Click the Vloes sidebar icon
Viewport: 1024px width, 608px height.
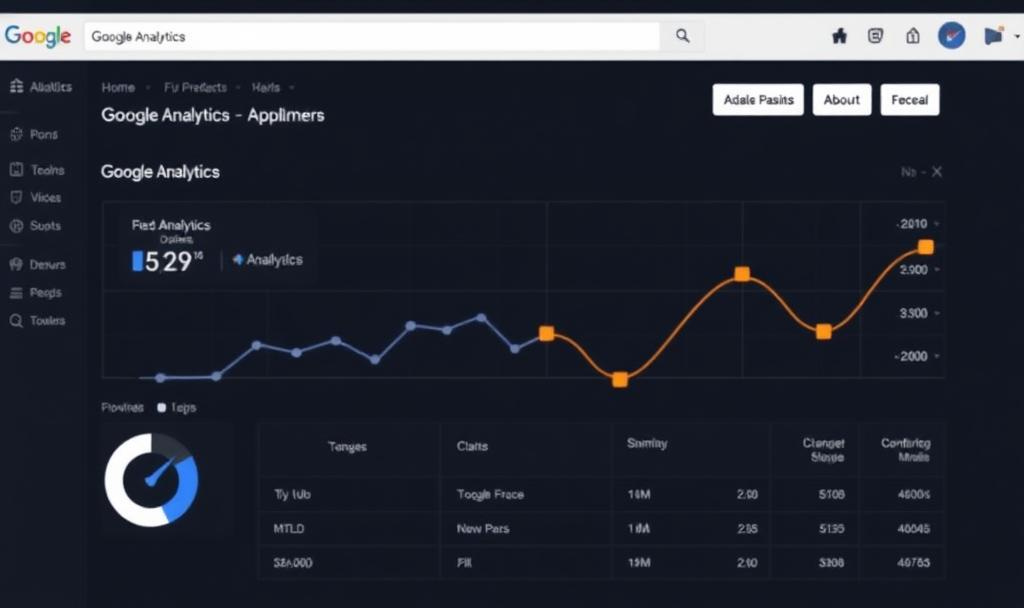[x=16, y=197]
